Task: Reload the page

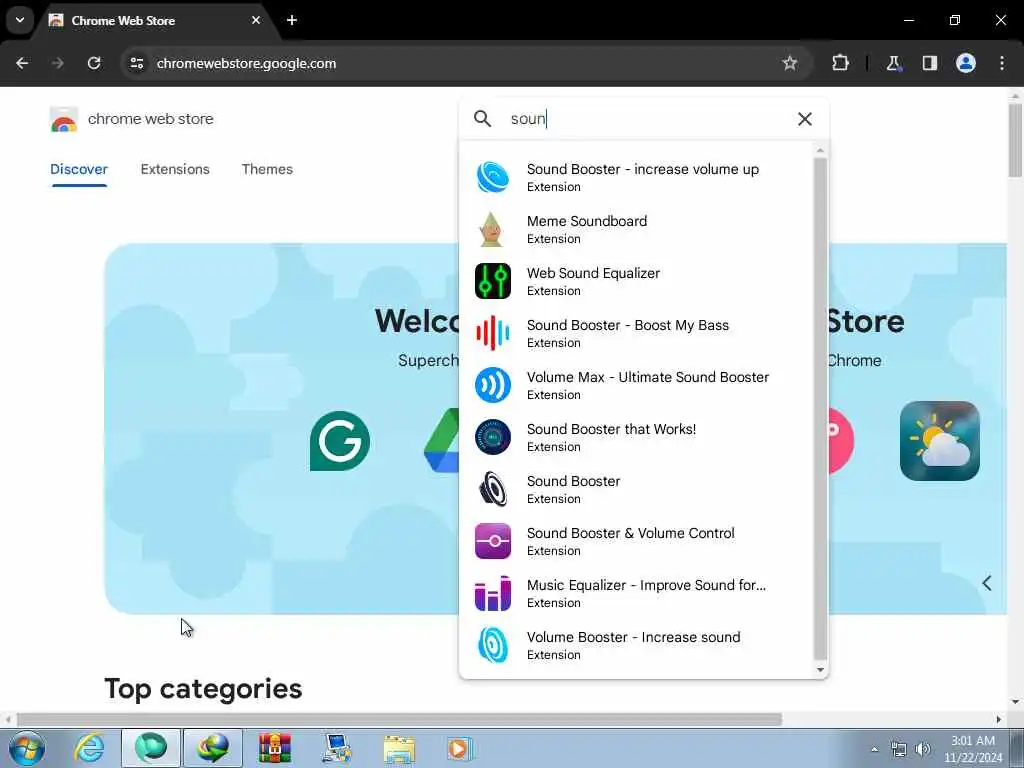Action: [94, 63]
